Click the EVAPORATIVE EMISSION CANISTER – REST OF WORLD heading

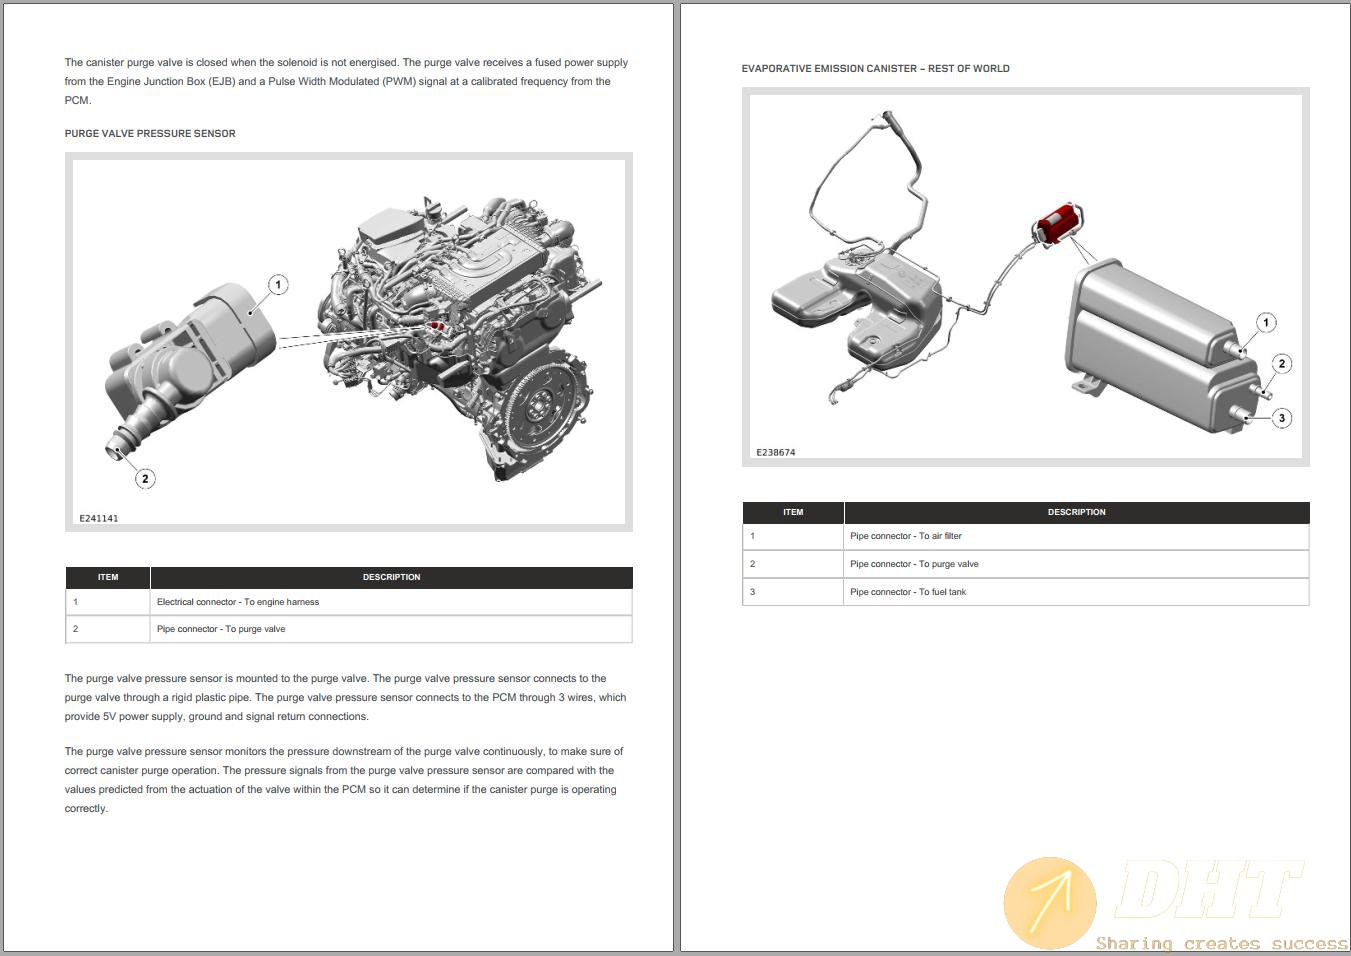pos(875,69)
